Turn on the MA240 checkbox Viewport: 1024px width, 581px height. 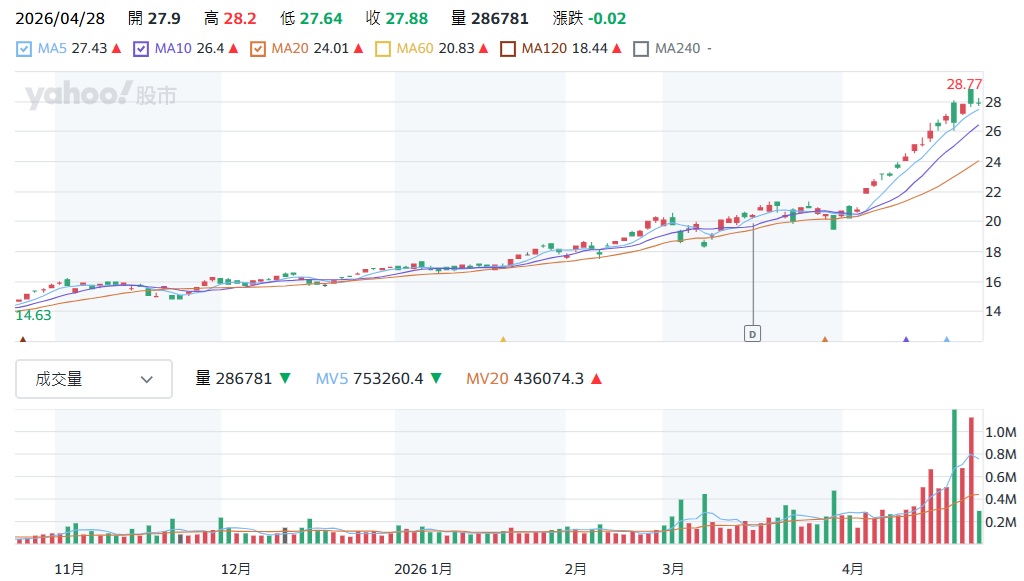tap(641, 48)
